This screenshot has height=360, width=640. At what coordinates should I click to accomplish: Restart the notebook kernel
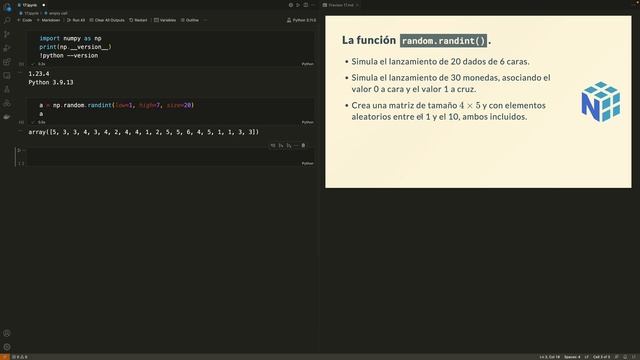tap(138, 20)
